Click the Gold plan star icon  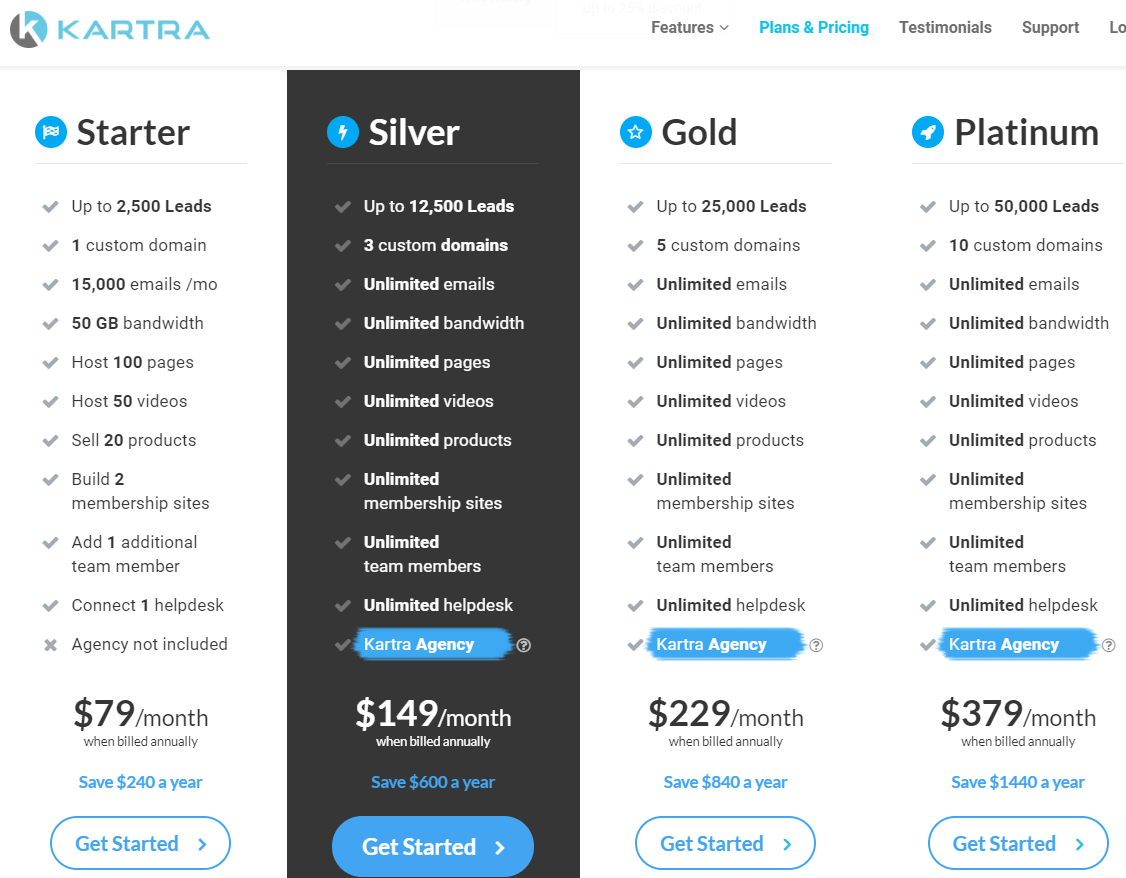point(636,132)
